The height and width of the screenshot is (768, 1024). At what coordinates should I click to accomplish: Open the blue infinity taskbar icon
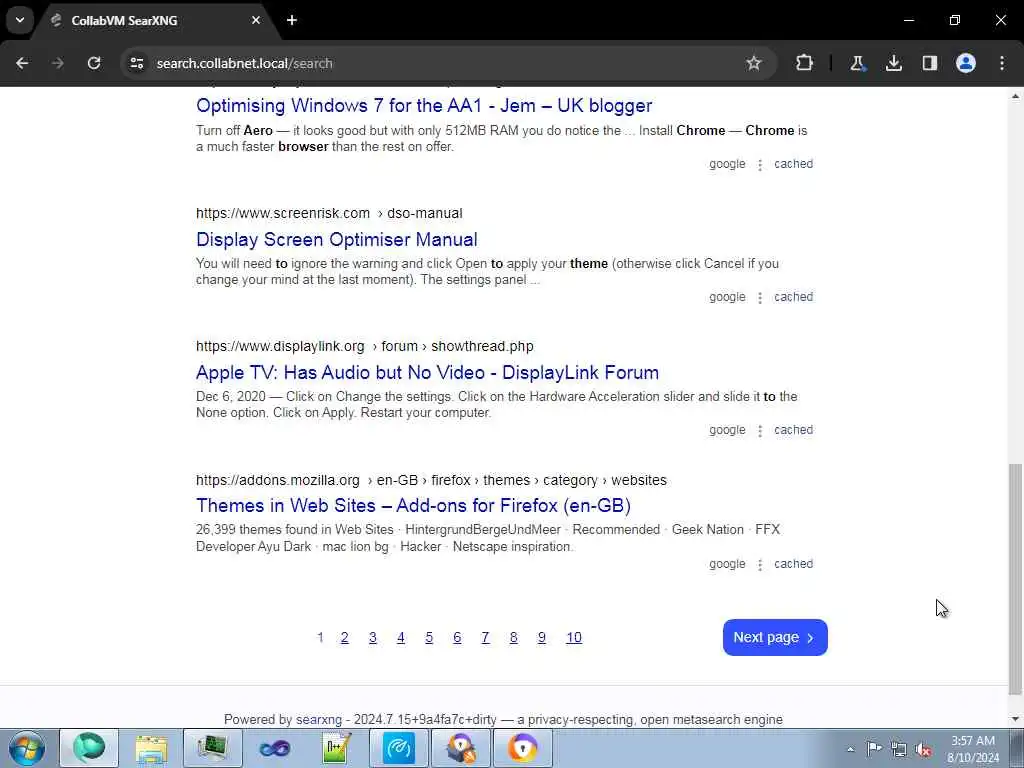click(274, 748)
